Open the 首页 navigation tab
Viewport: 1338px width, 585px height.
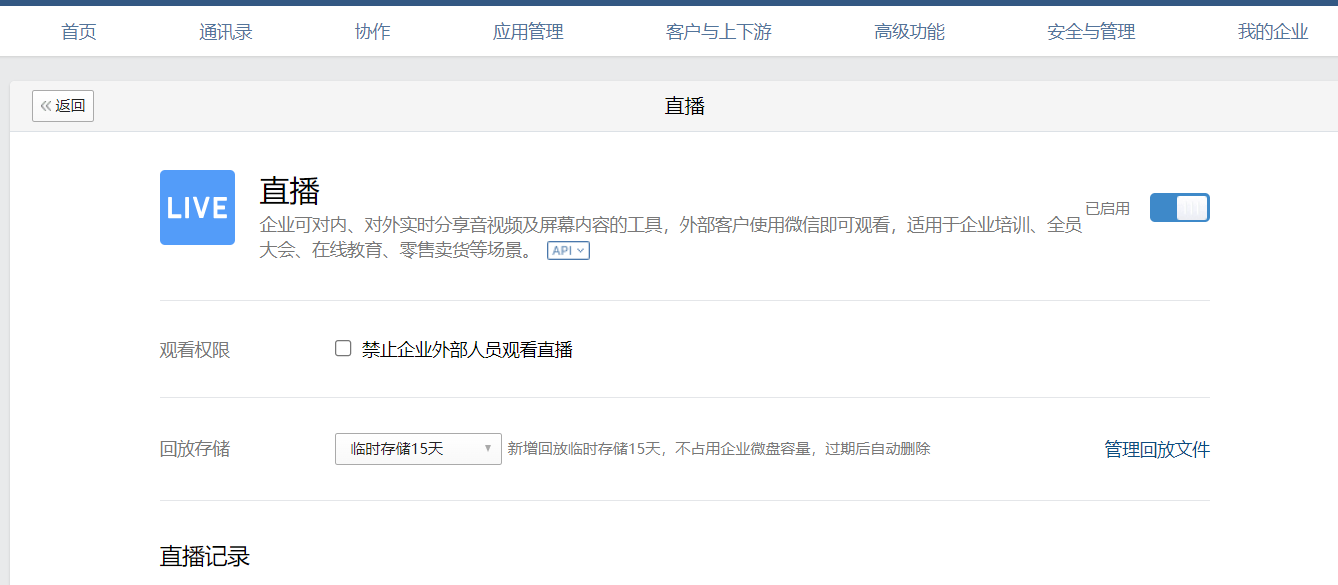click(79, 32)
